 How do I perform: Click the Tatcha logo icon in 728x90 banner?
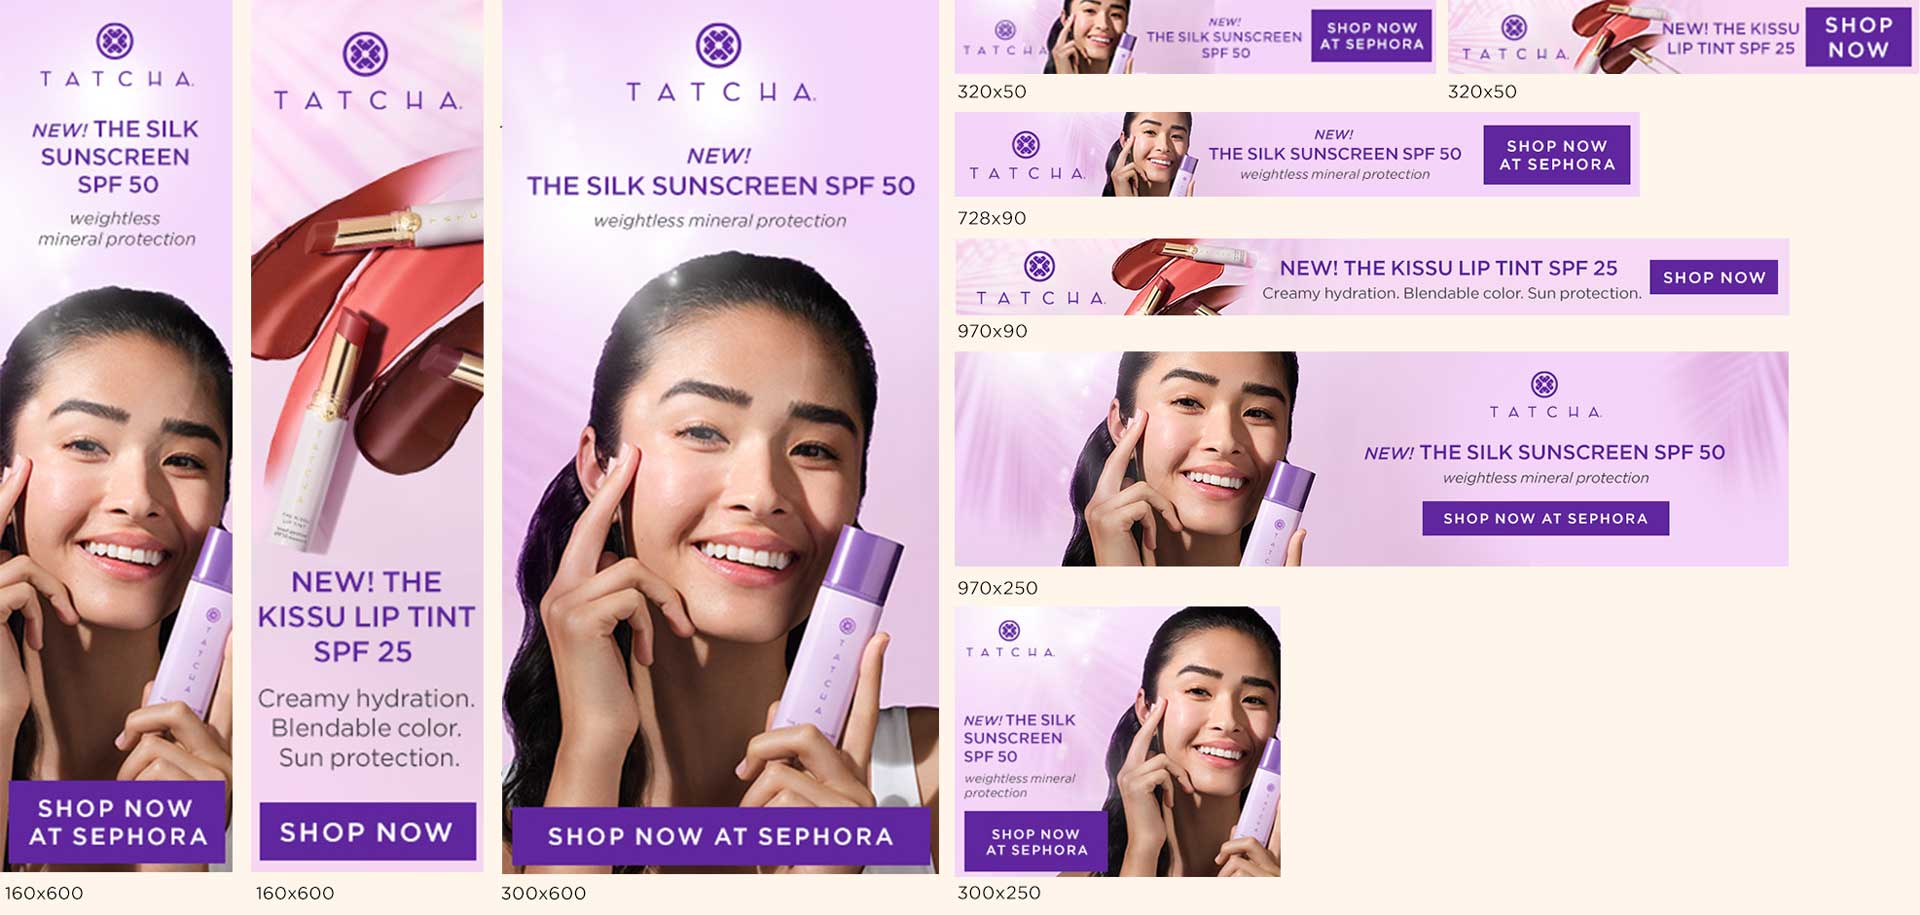pyautogui.click(x=1026, y=145)
